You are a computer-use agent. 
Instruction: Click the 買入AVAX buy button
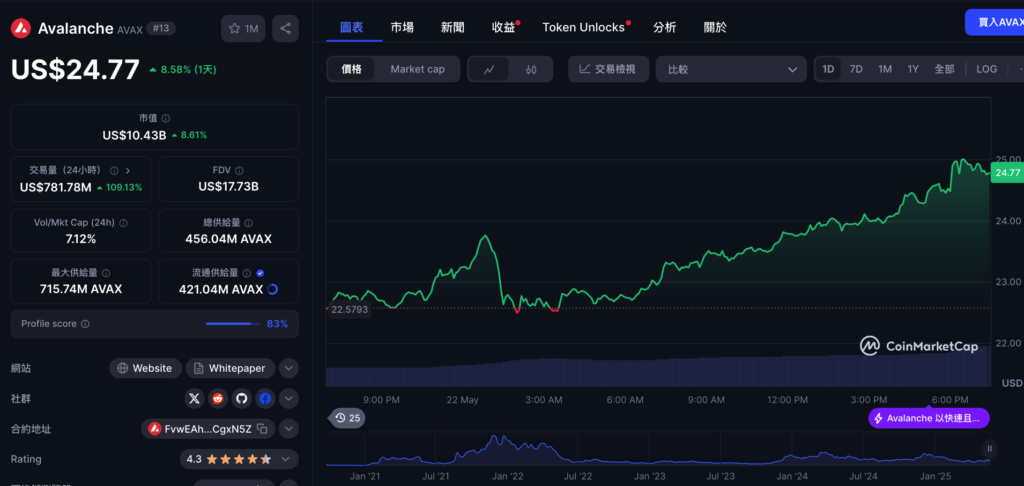pos(994,22)
